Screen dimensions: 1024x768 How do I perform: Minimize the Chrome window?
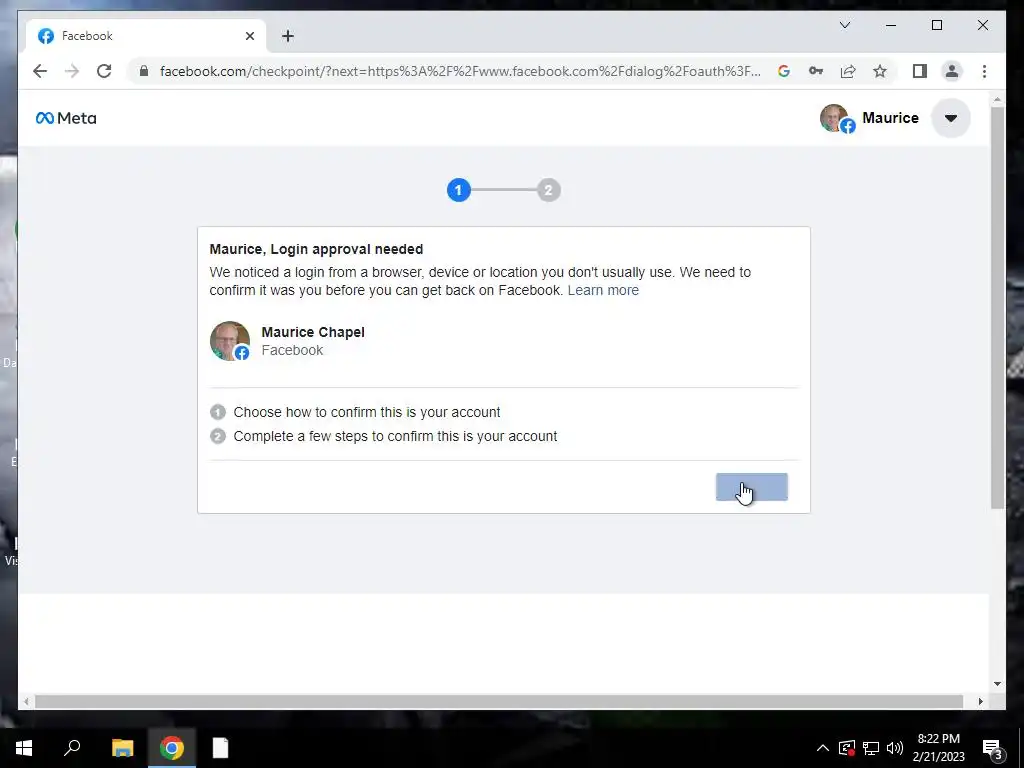[891, 25]
